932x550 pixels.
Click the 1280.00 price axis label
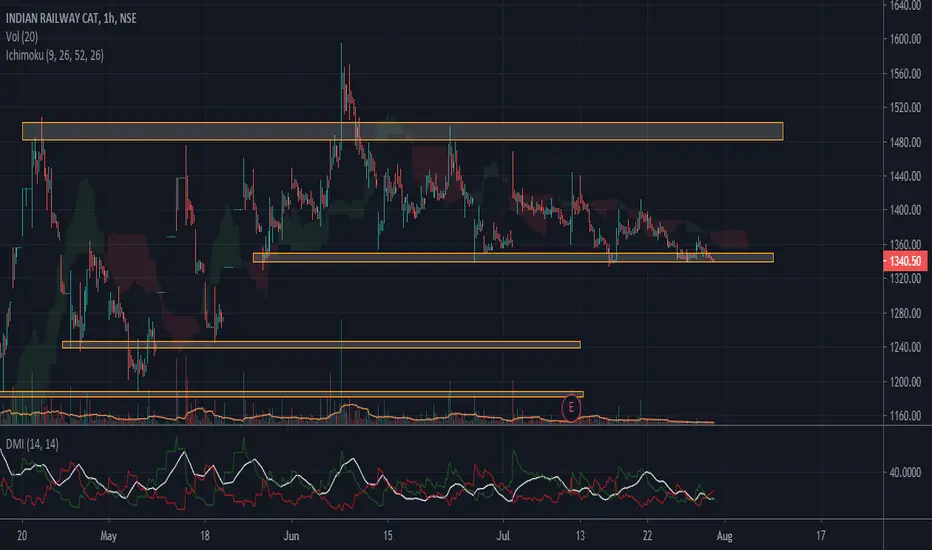pos(905,313)
